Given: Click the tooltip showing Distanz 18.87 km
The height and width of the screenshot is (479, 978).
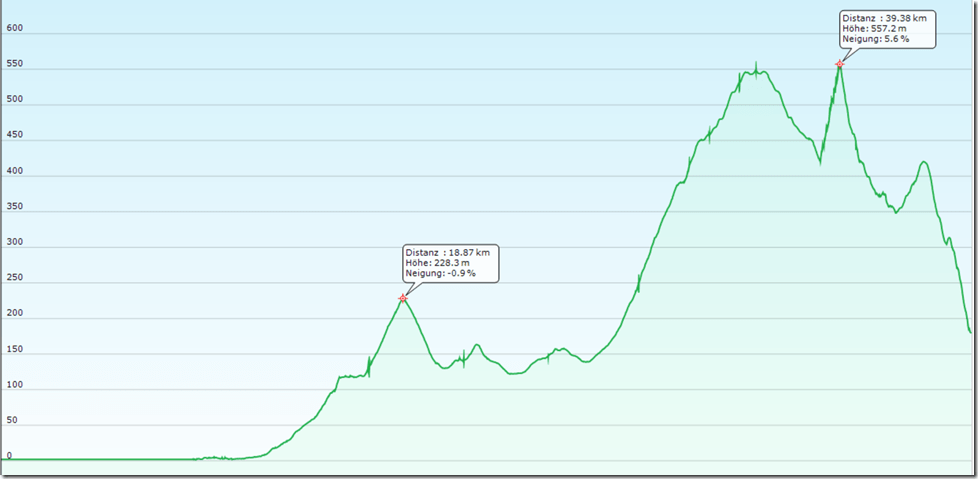Looking at the screenshot, I should pos(450,262).
